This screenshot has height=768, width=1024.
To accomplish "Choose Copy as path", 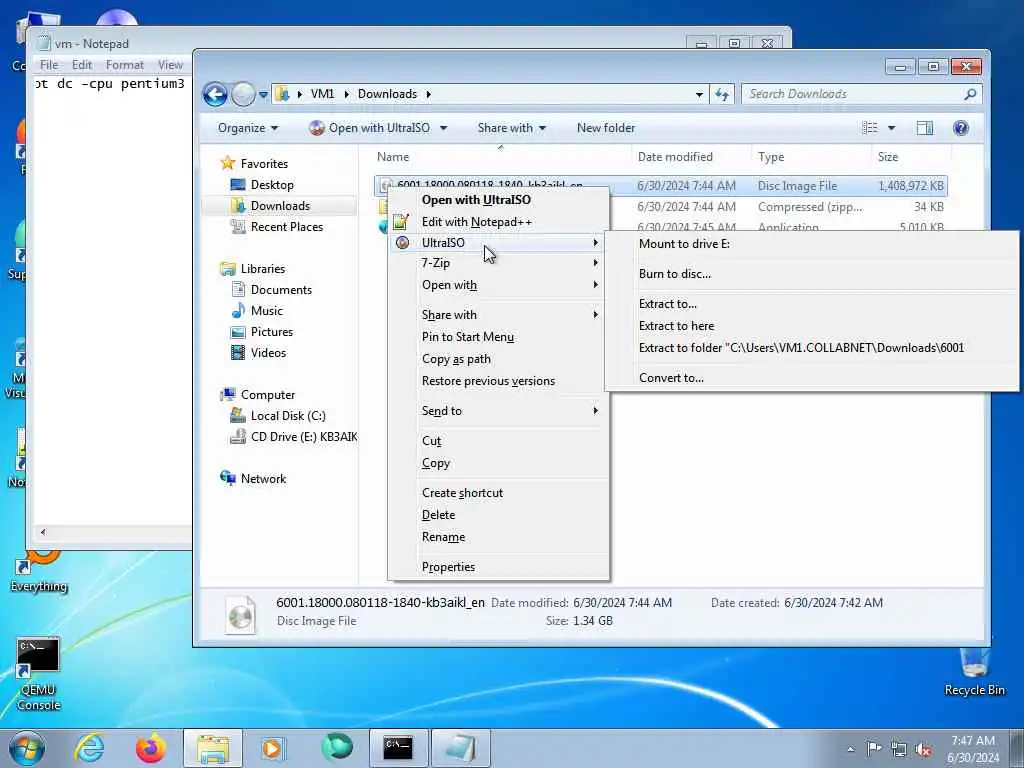I will pos(498,359).
